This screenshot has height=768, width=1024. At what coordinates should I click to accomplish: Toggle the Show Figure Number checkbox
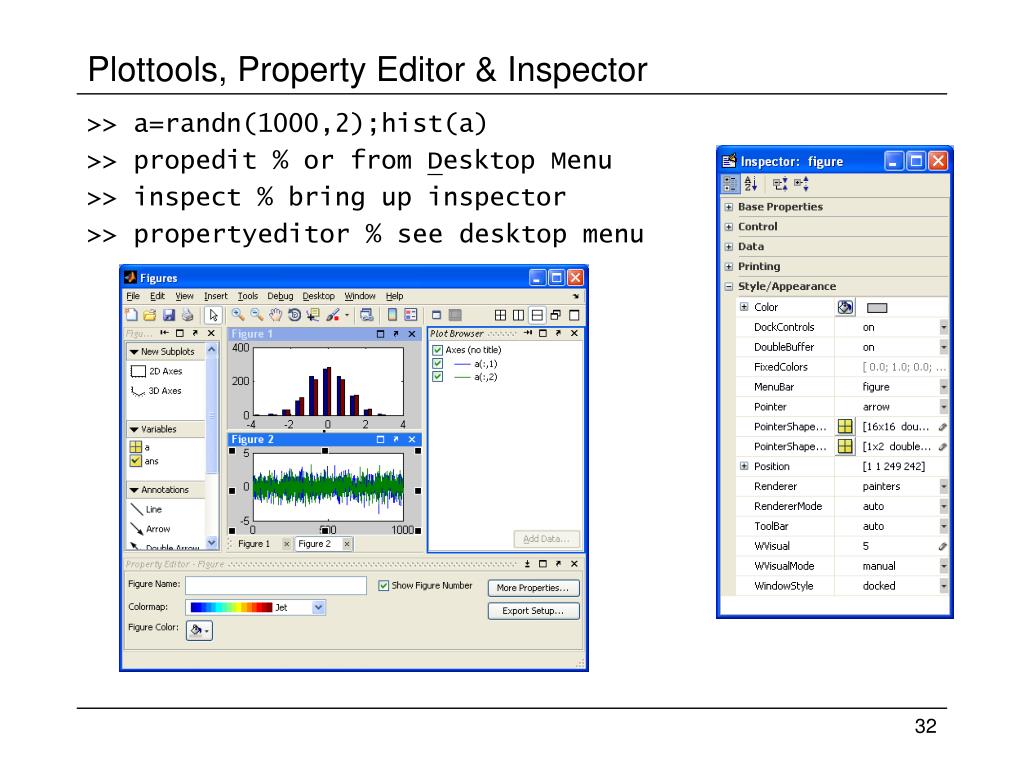click(384, 586)
